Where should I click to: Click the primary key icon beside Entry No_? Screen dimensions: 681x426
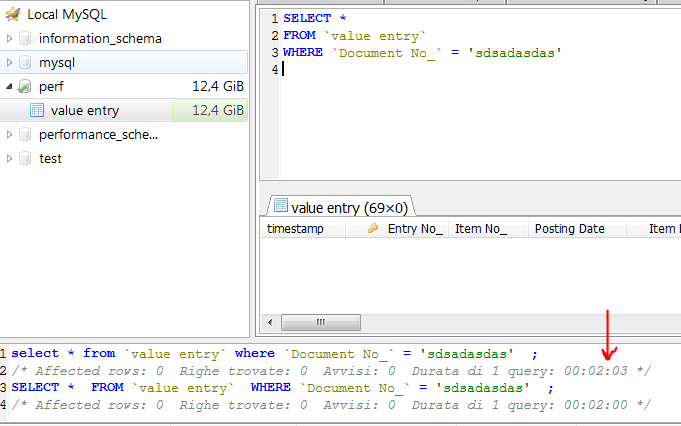point(373,229)
